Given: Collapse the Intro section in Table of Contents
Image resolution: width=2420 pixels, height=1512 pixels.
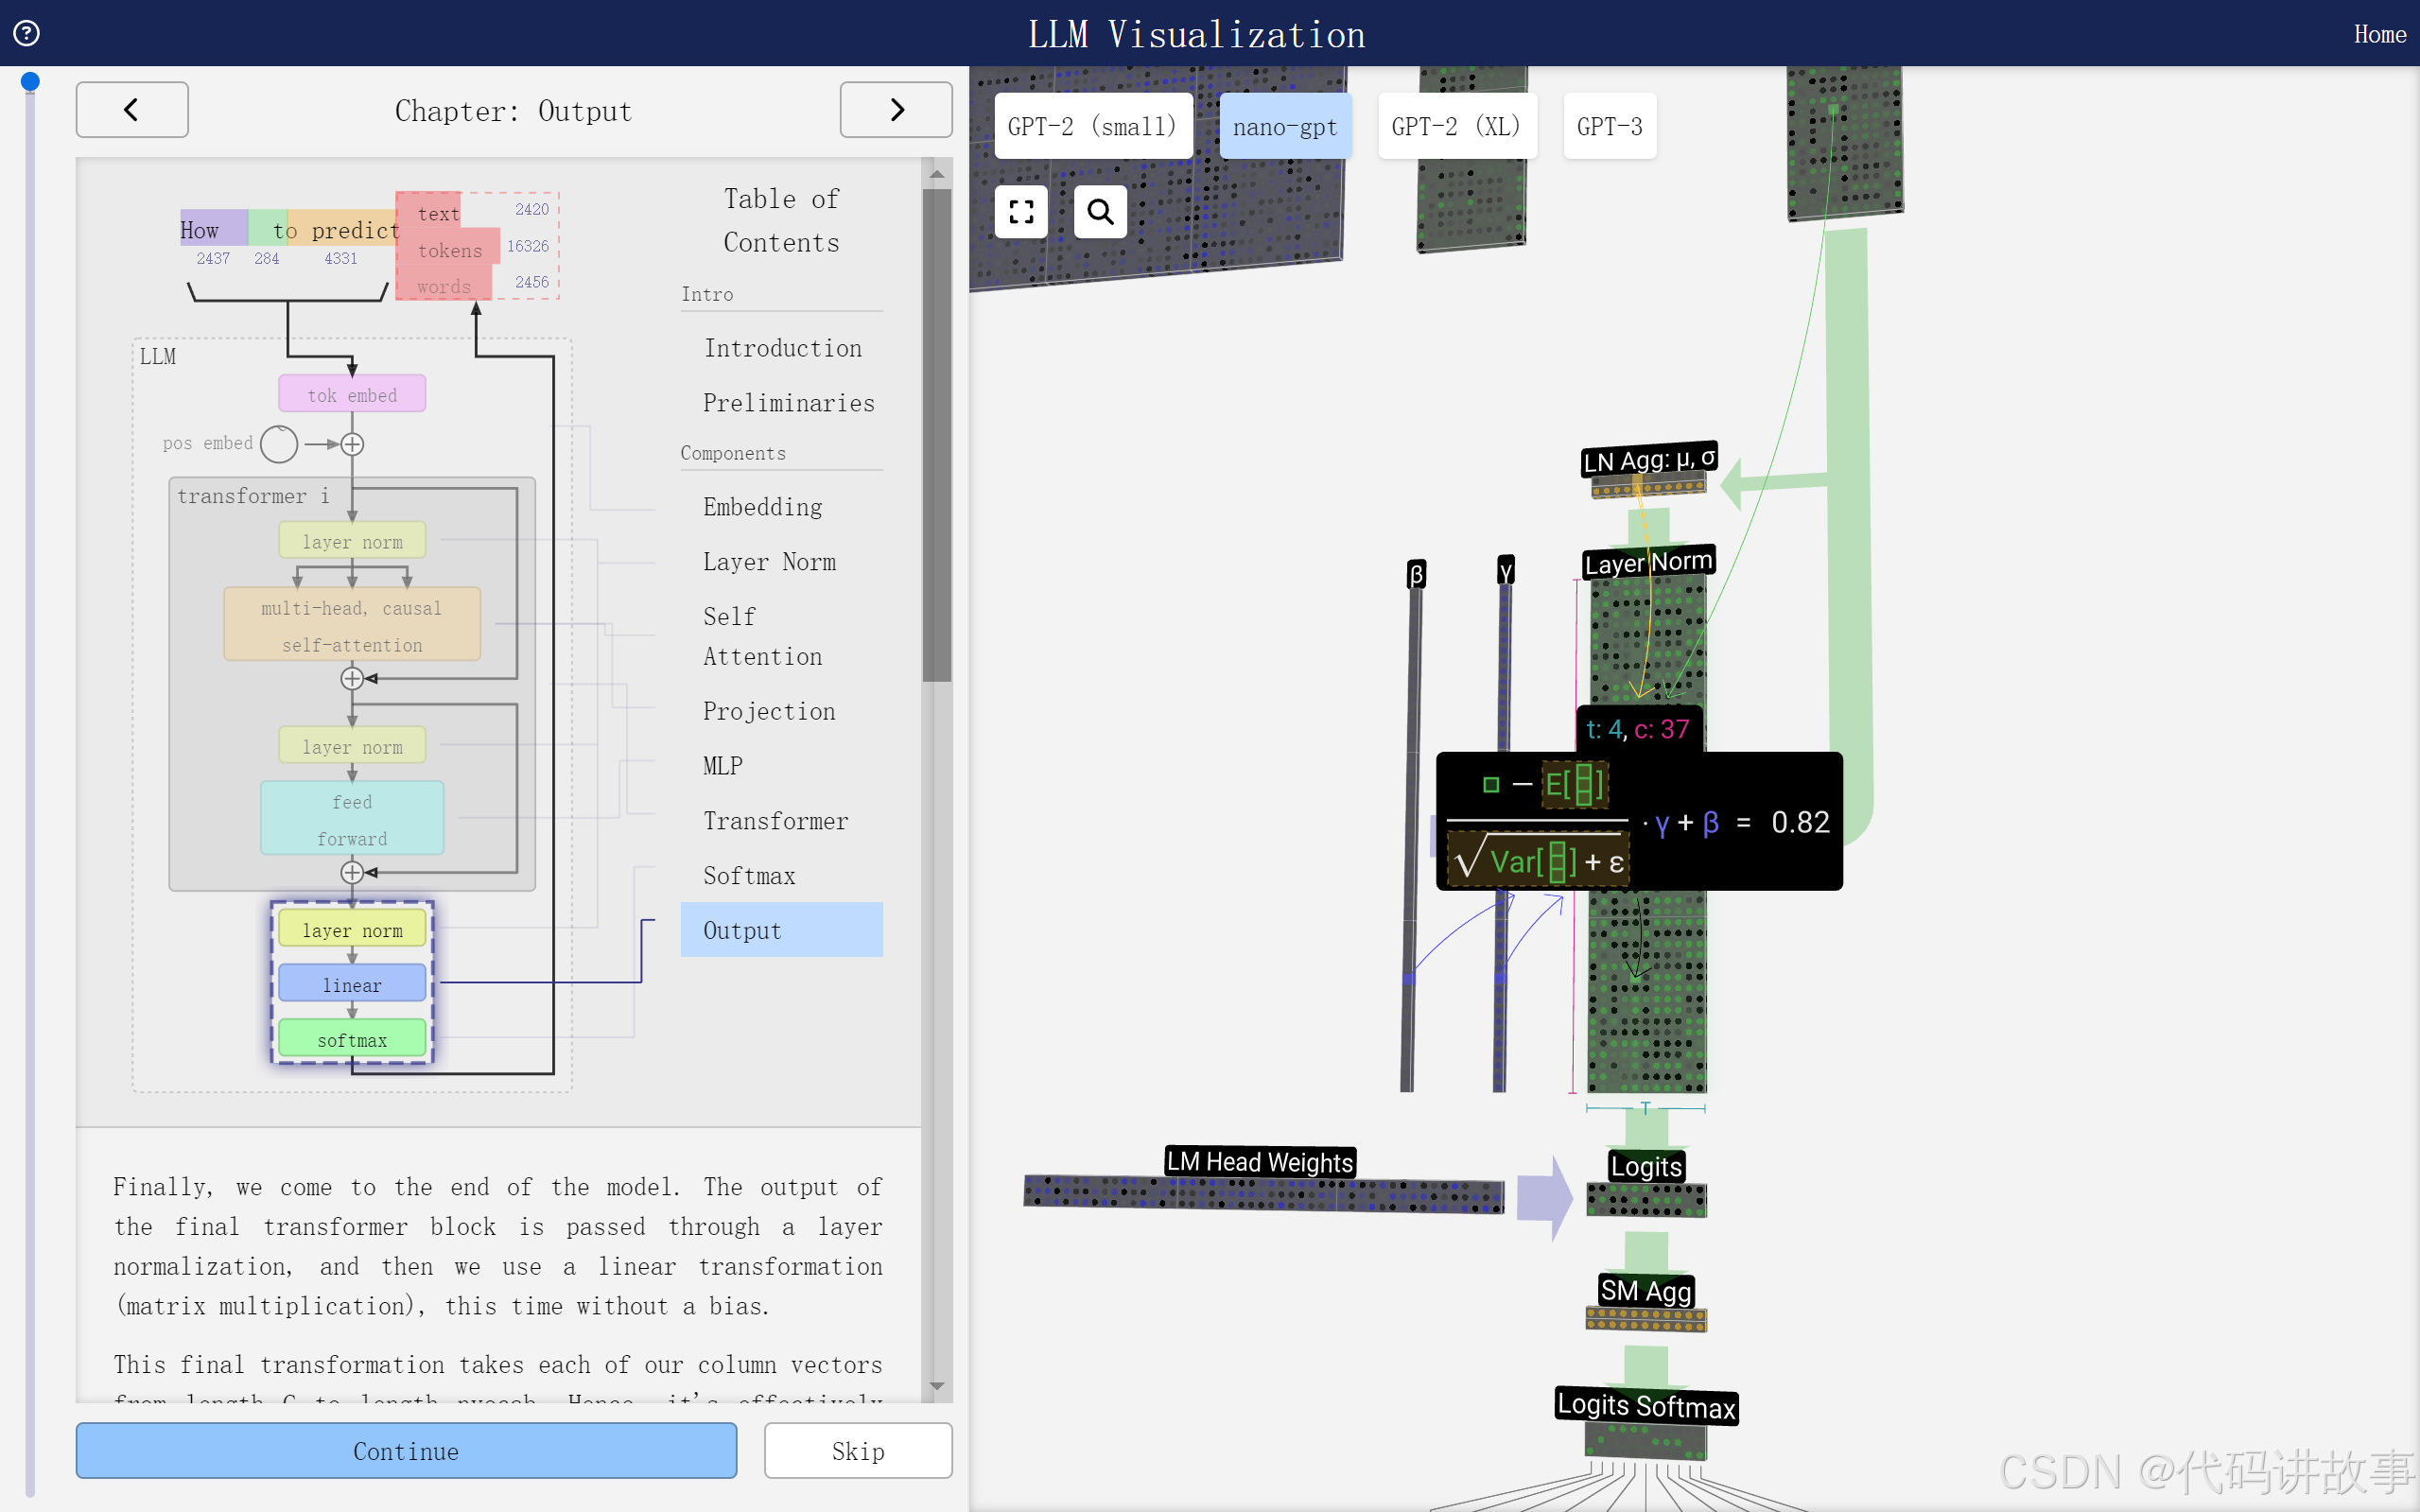Looking at the screenshot, I should (707, 293).
